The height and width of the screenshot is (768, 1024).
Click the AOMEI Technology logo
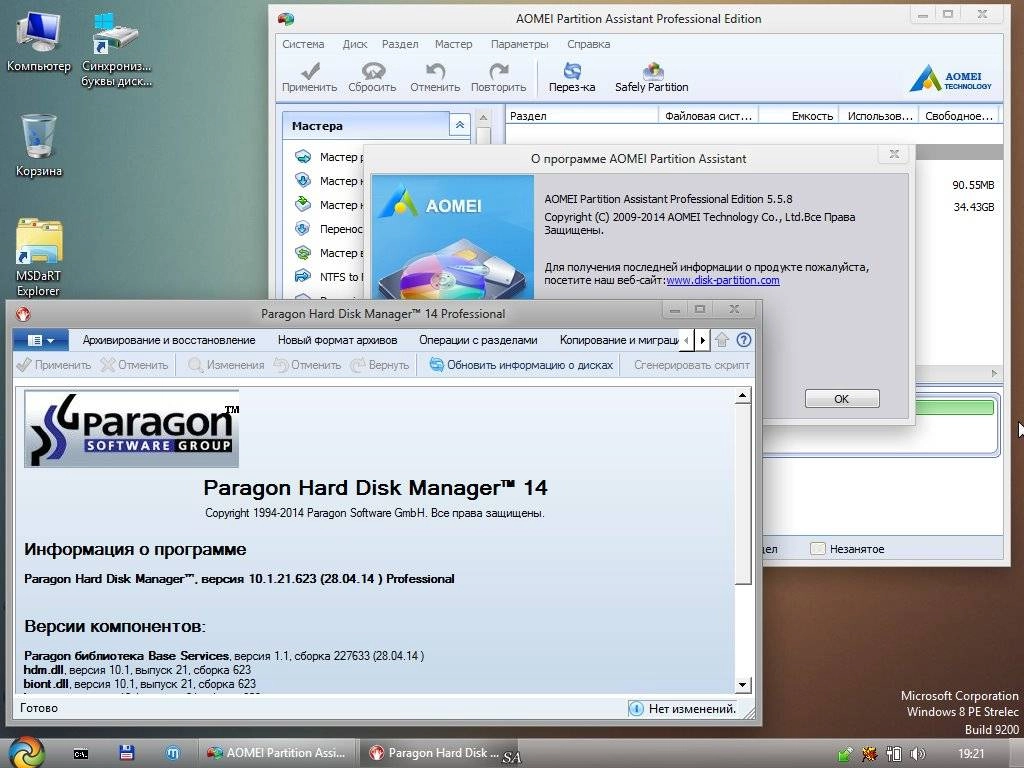[950, 78]
